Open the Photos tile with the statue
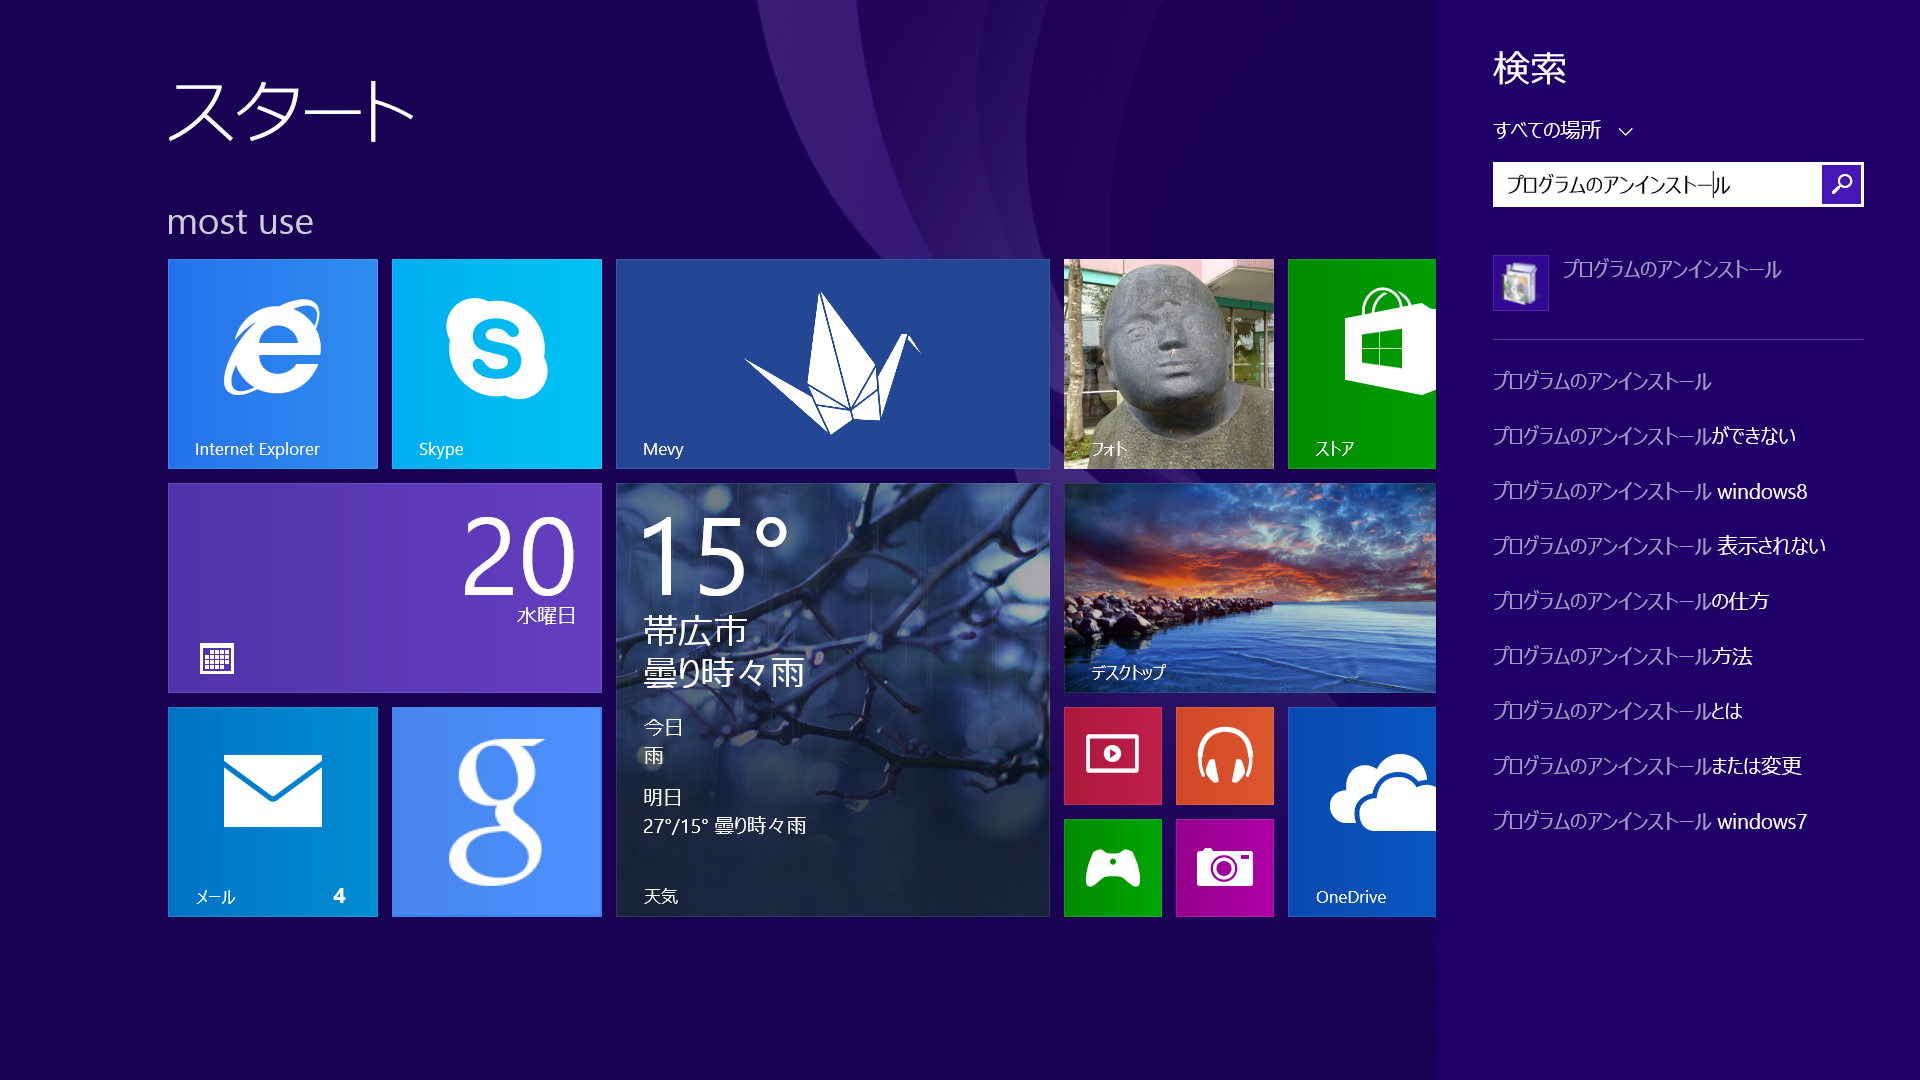The height and width of the screenshot is (1080, 1920). click(1168, 363)
